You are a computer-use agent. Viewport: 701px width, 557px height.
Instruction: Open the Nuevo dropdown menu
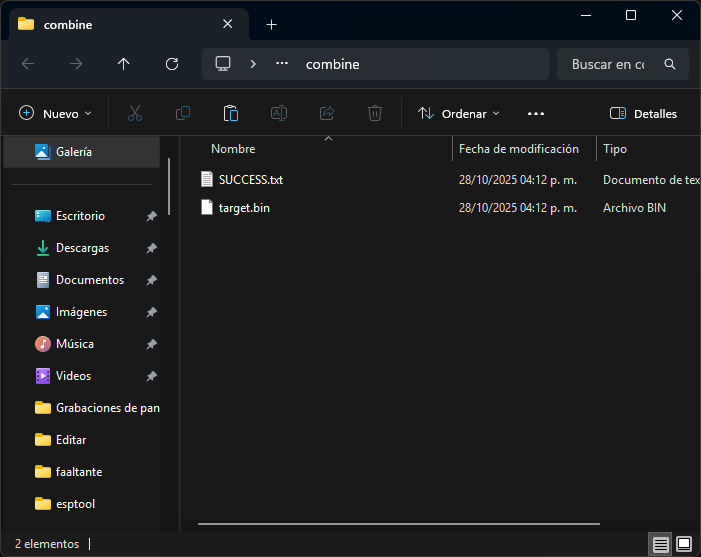(x=55, y=114)
